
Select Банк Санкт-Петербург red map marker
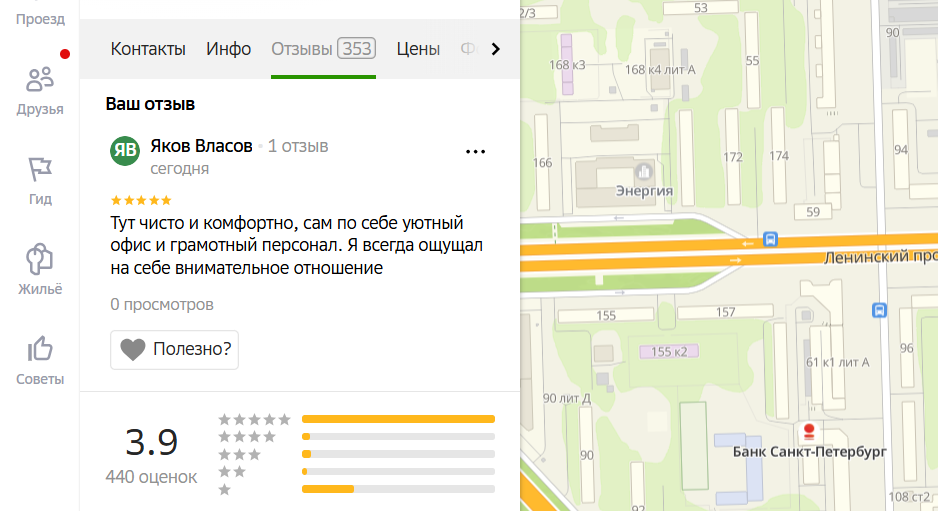tap(809, 431)
